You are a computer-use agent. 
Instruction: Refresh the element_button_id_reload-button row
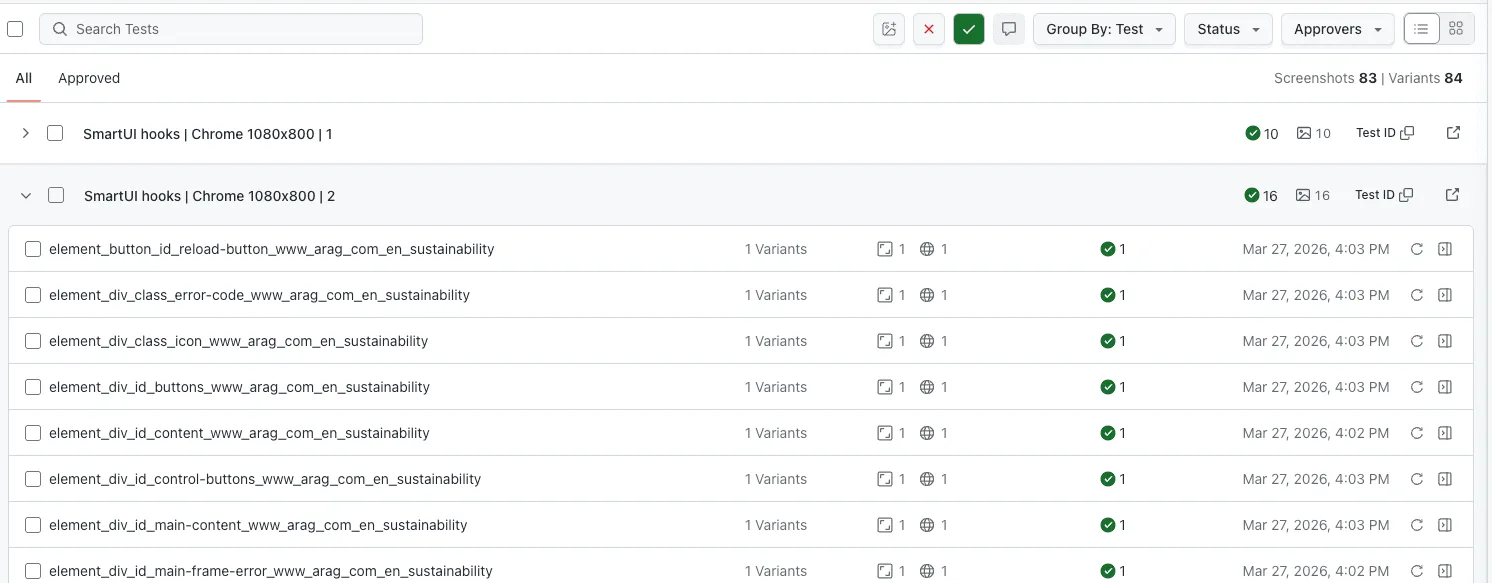click(1417, 249)
